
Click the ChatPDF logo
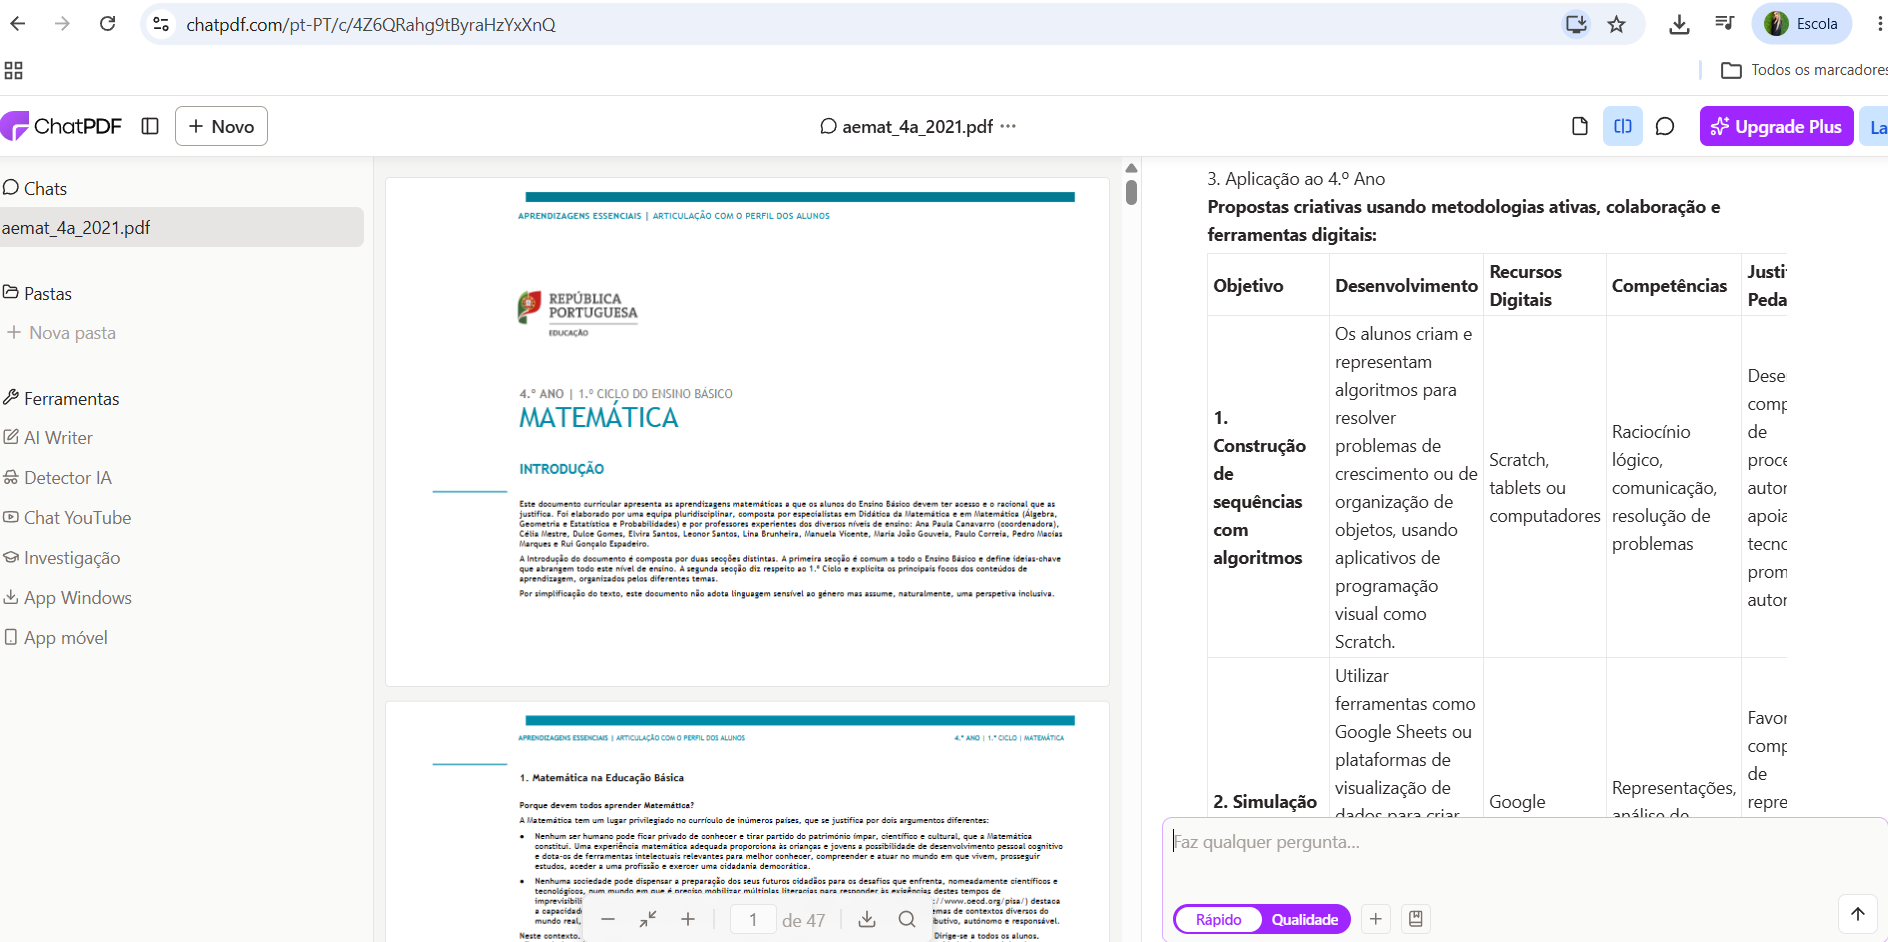62,126
